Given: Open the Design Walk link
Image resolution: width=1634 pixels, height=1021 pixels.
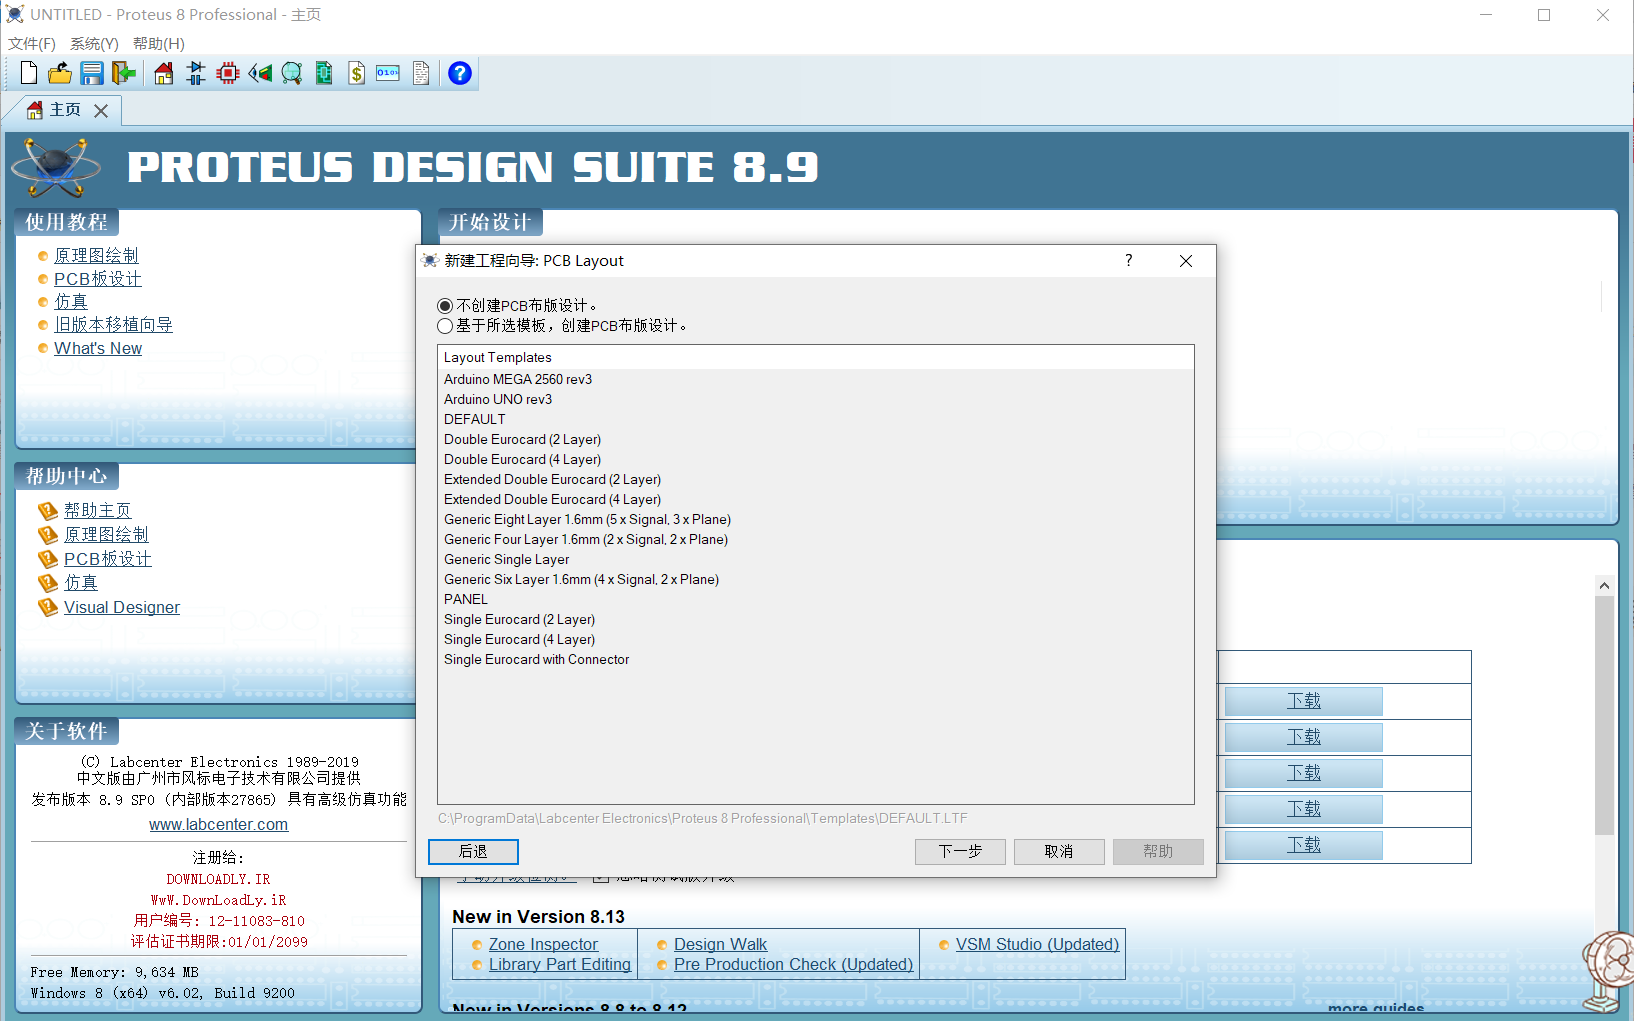Looking at the screenshot, I should pyautogui.click(x=720, y=944).
